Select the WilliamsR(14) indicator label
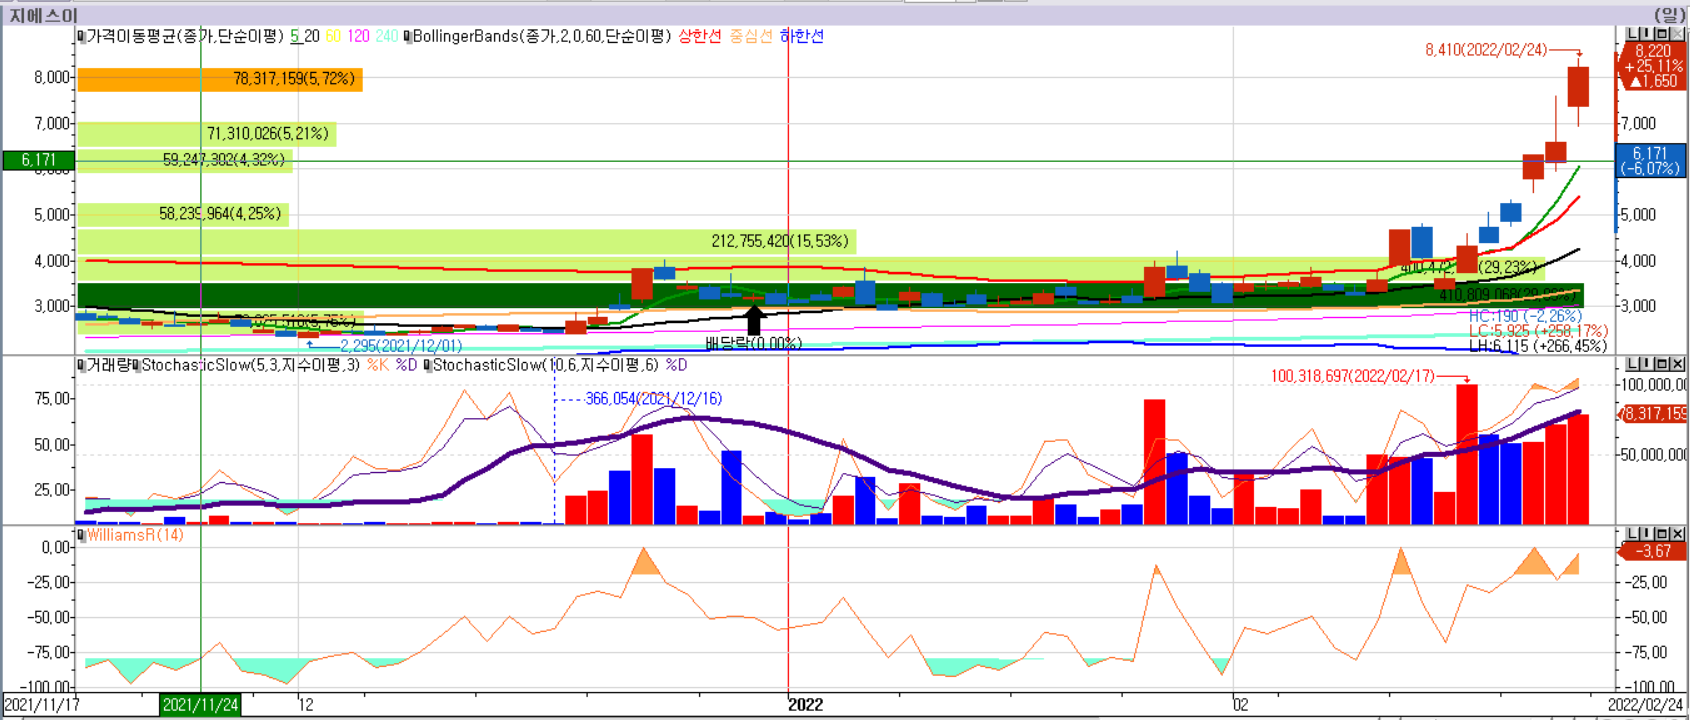The width and height of the screenshot is (1690, 720). click(135, 535)
